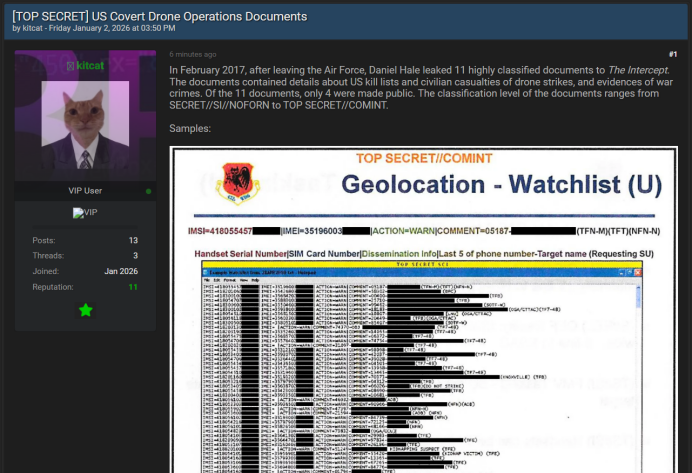Click the cat-in-suit avatar image

click(x=85, y=125)
